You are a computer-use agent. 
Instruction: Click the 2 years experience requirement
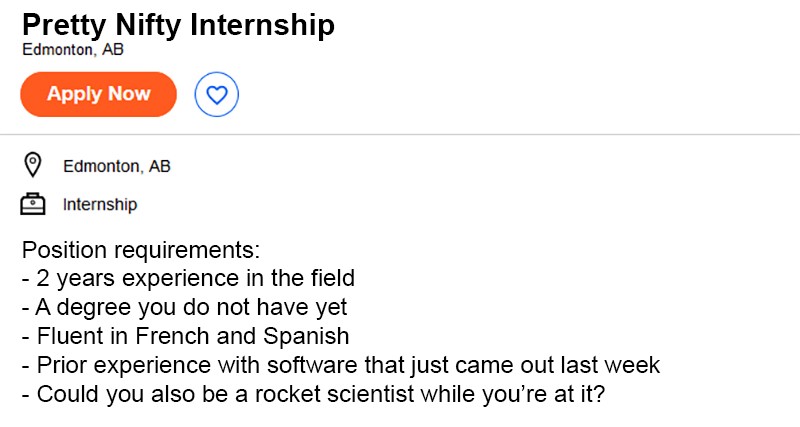[x=188, y=279]
